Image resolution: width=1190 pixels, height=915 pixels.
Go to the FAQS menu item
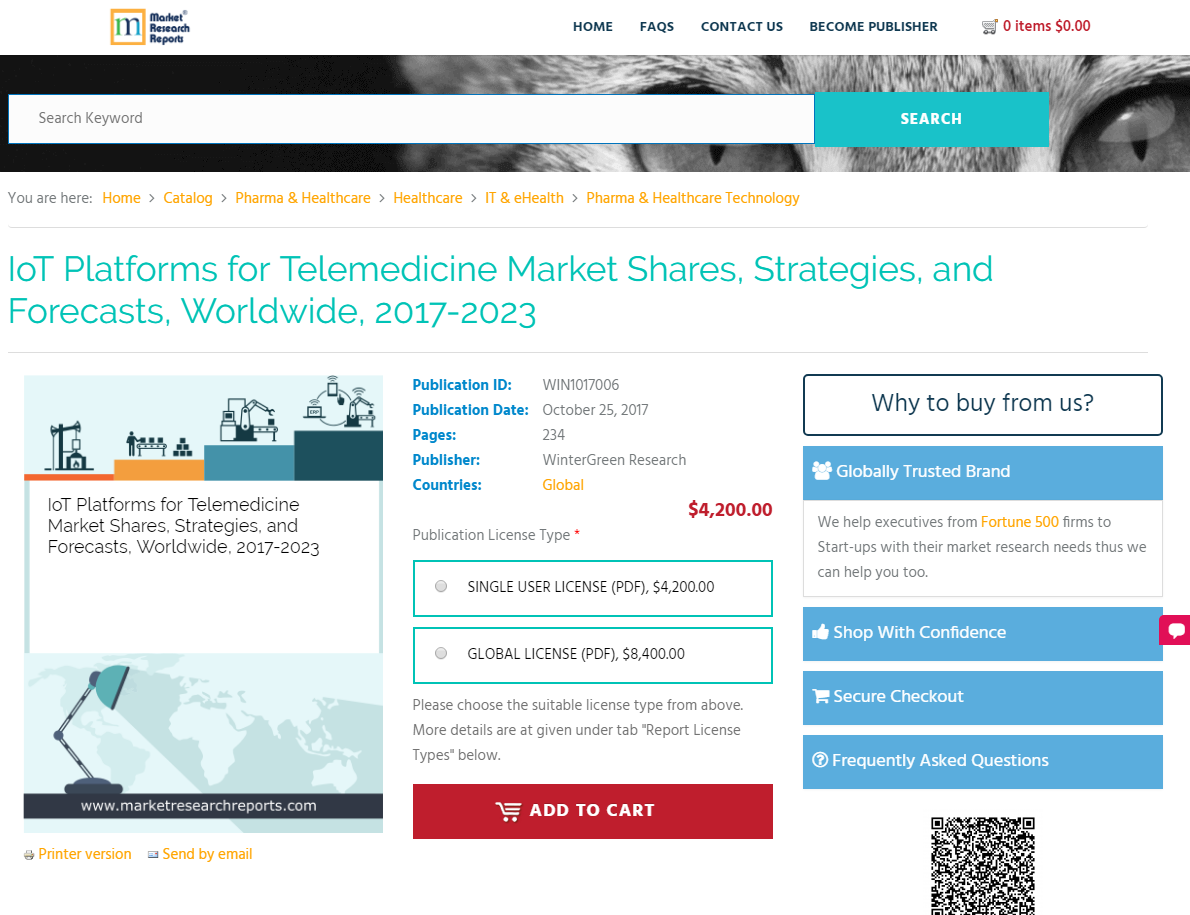[657, 26]
